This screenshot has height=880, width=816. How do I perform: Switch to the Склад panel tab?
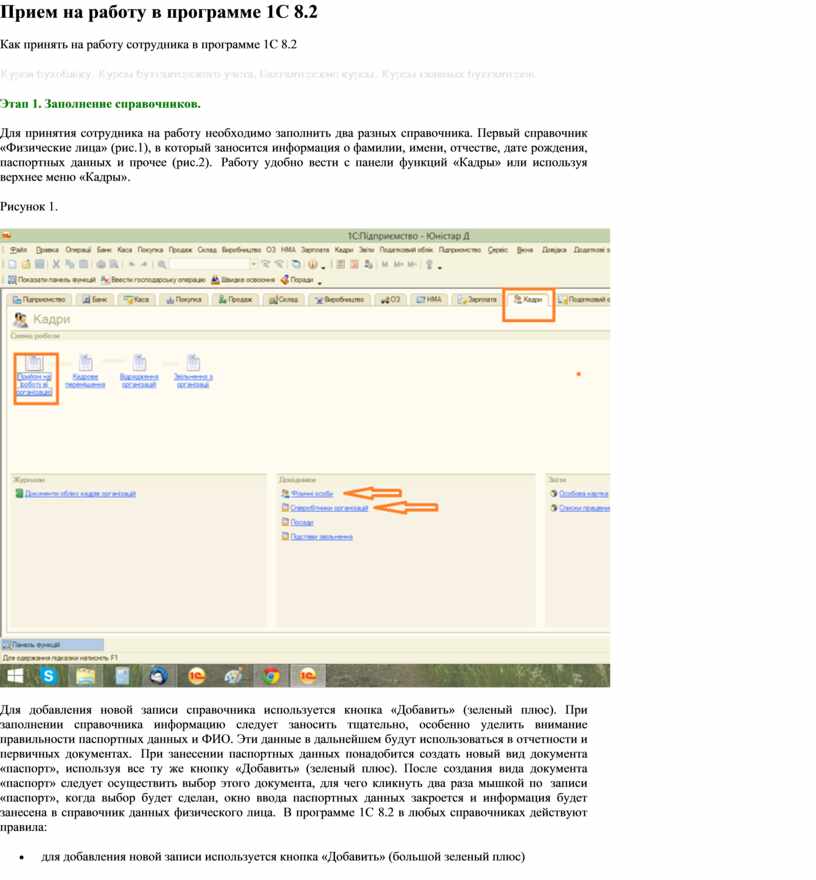(x=283, y=300)
